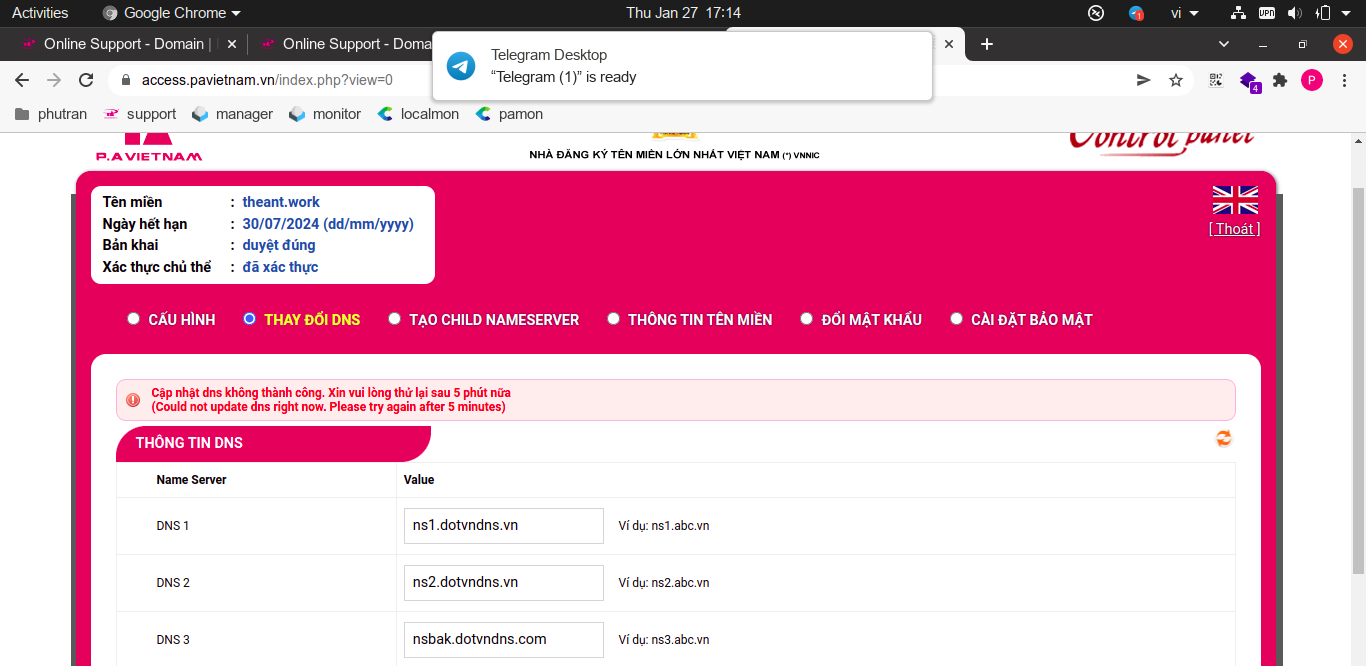
Task: Click the Telegram notification icon
Action: pos(461,66)
